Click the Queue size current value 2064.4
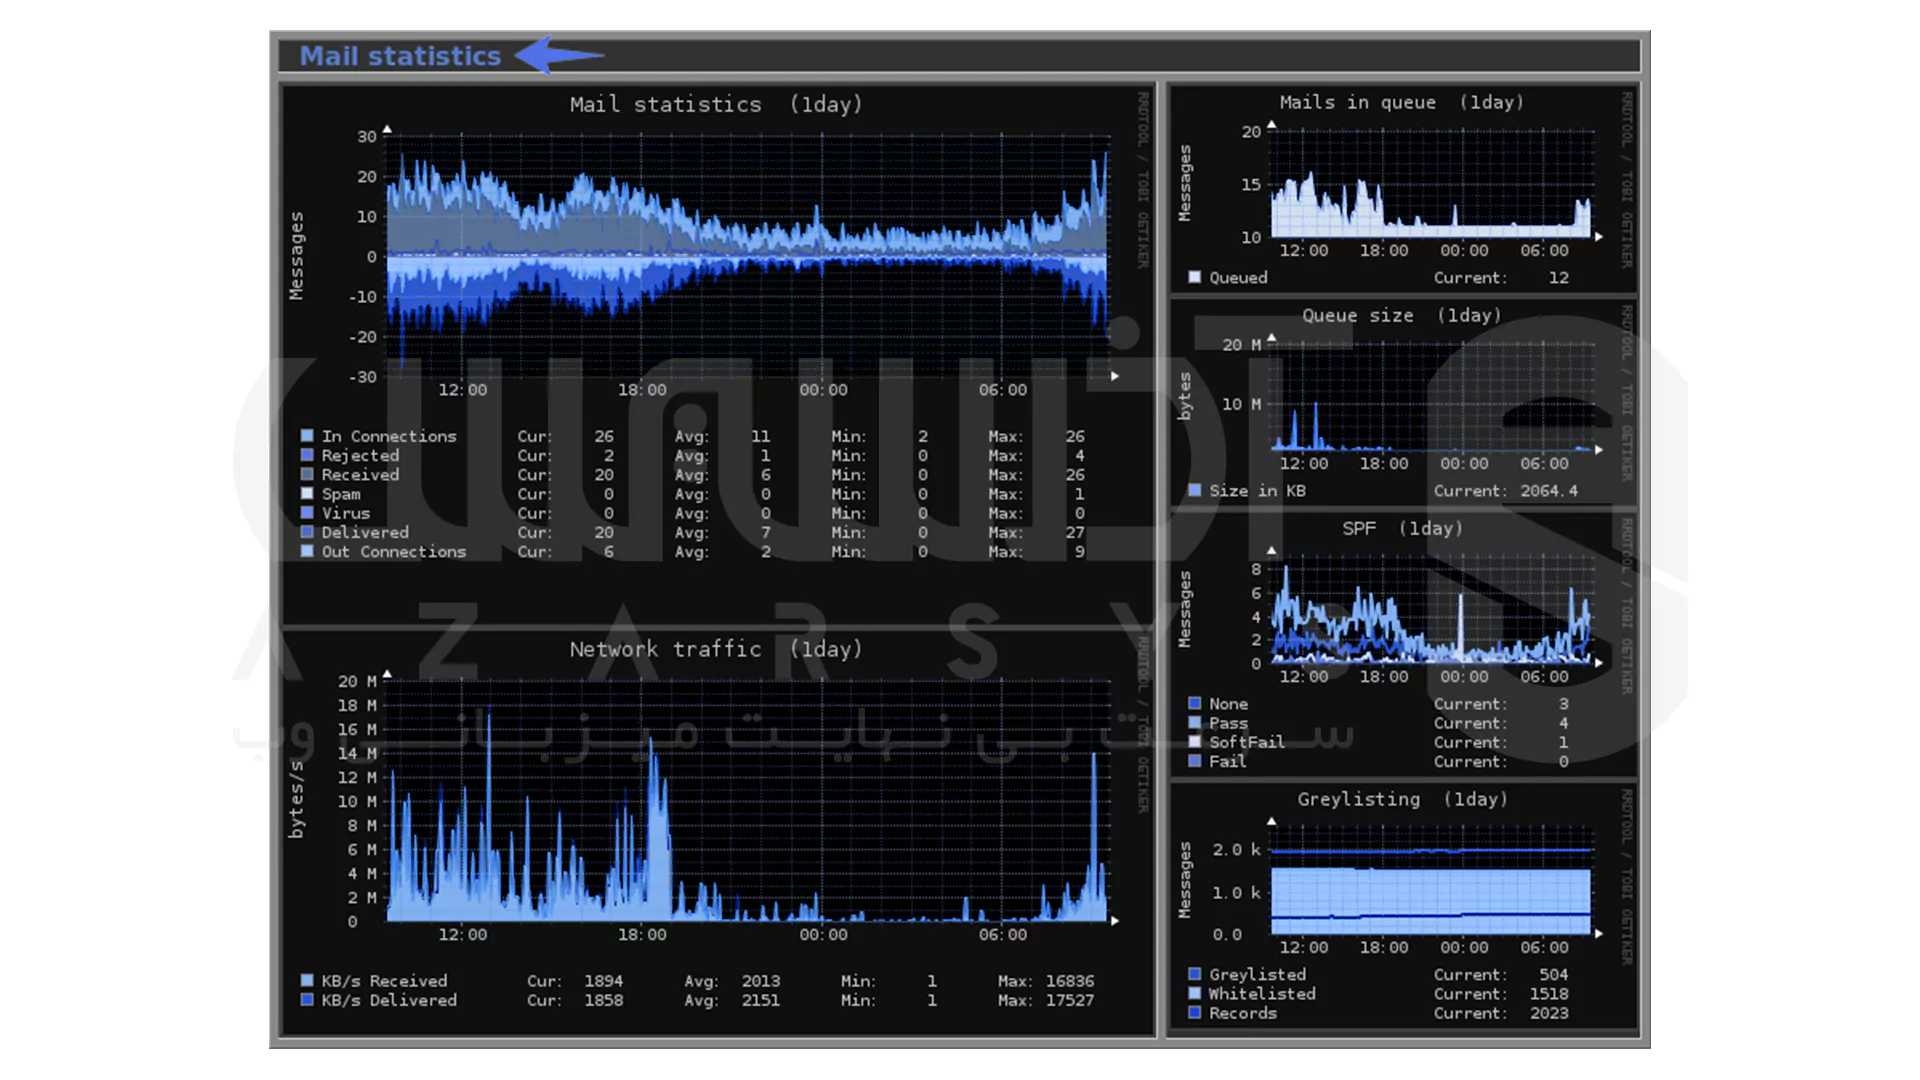This screenshot has width=1920, height=1080. 1549,491
